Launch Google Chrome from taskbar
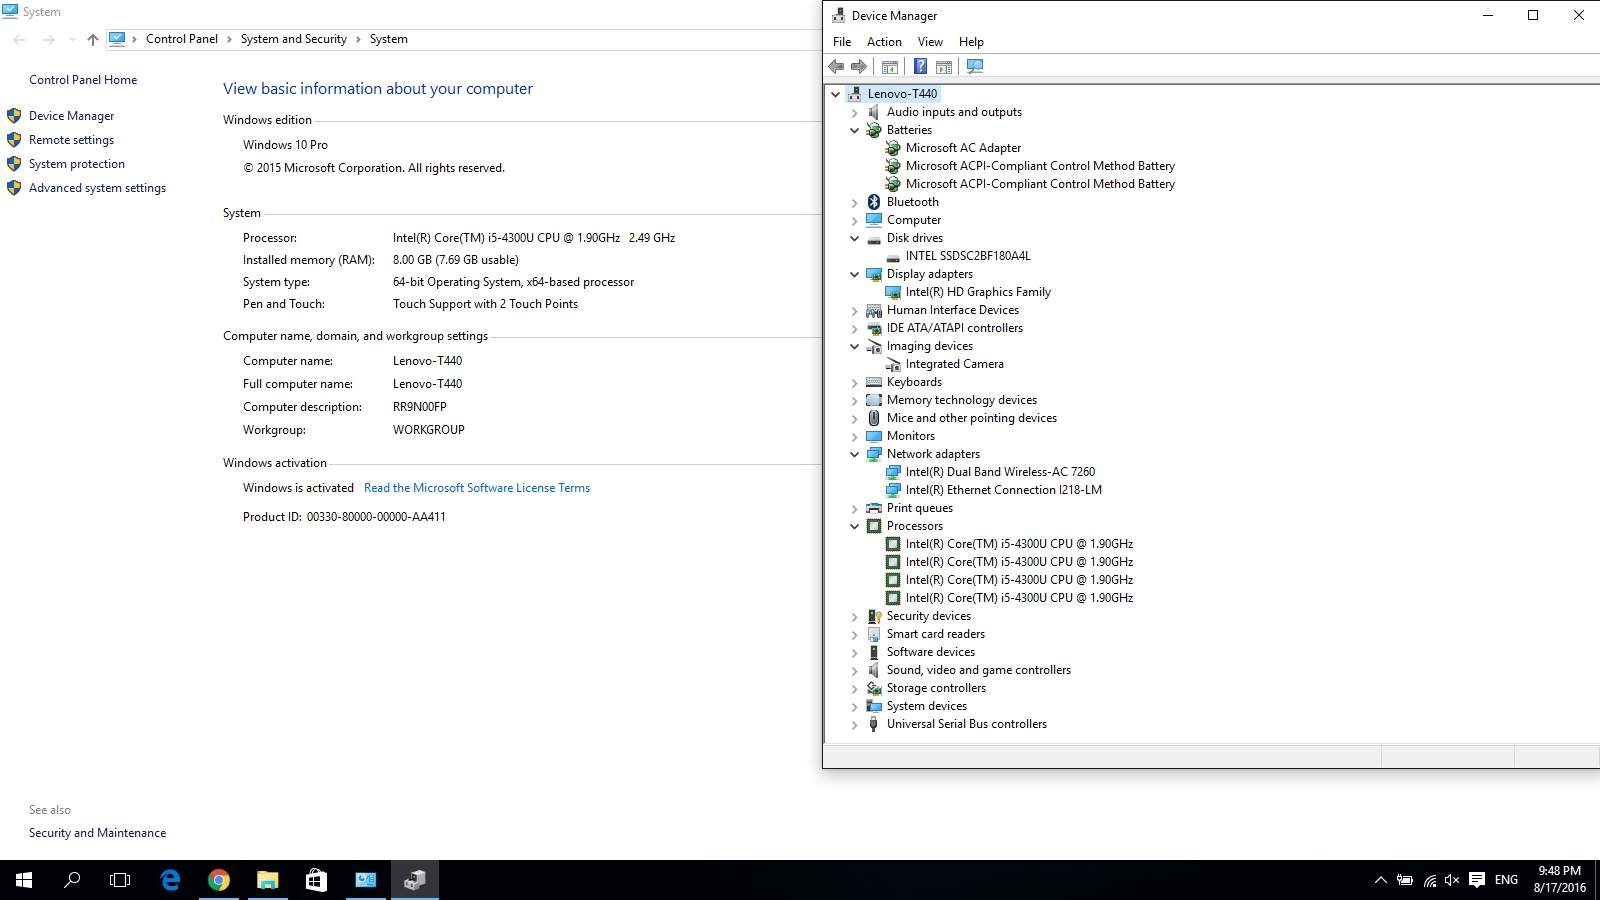The height and width of the screenshot is (900, 1600). pyautogui.click(x=219, y=880)
